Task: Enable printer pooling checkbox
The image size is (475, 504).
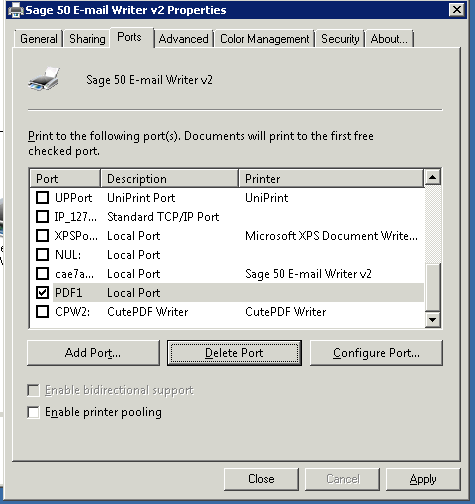Action: point(33,412)
